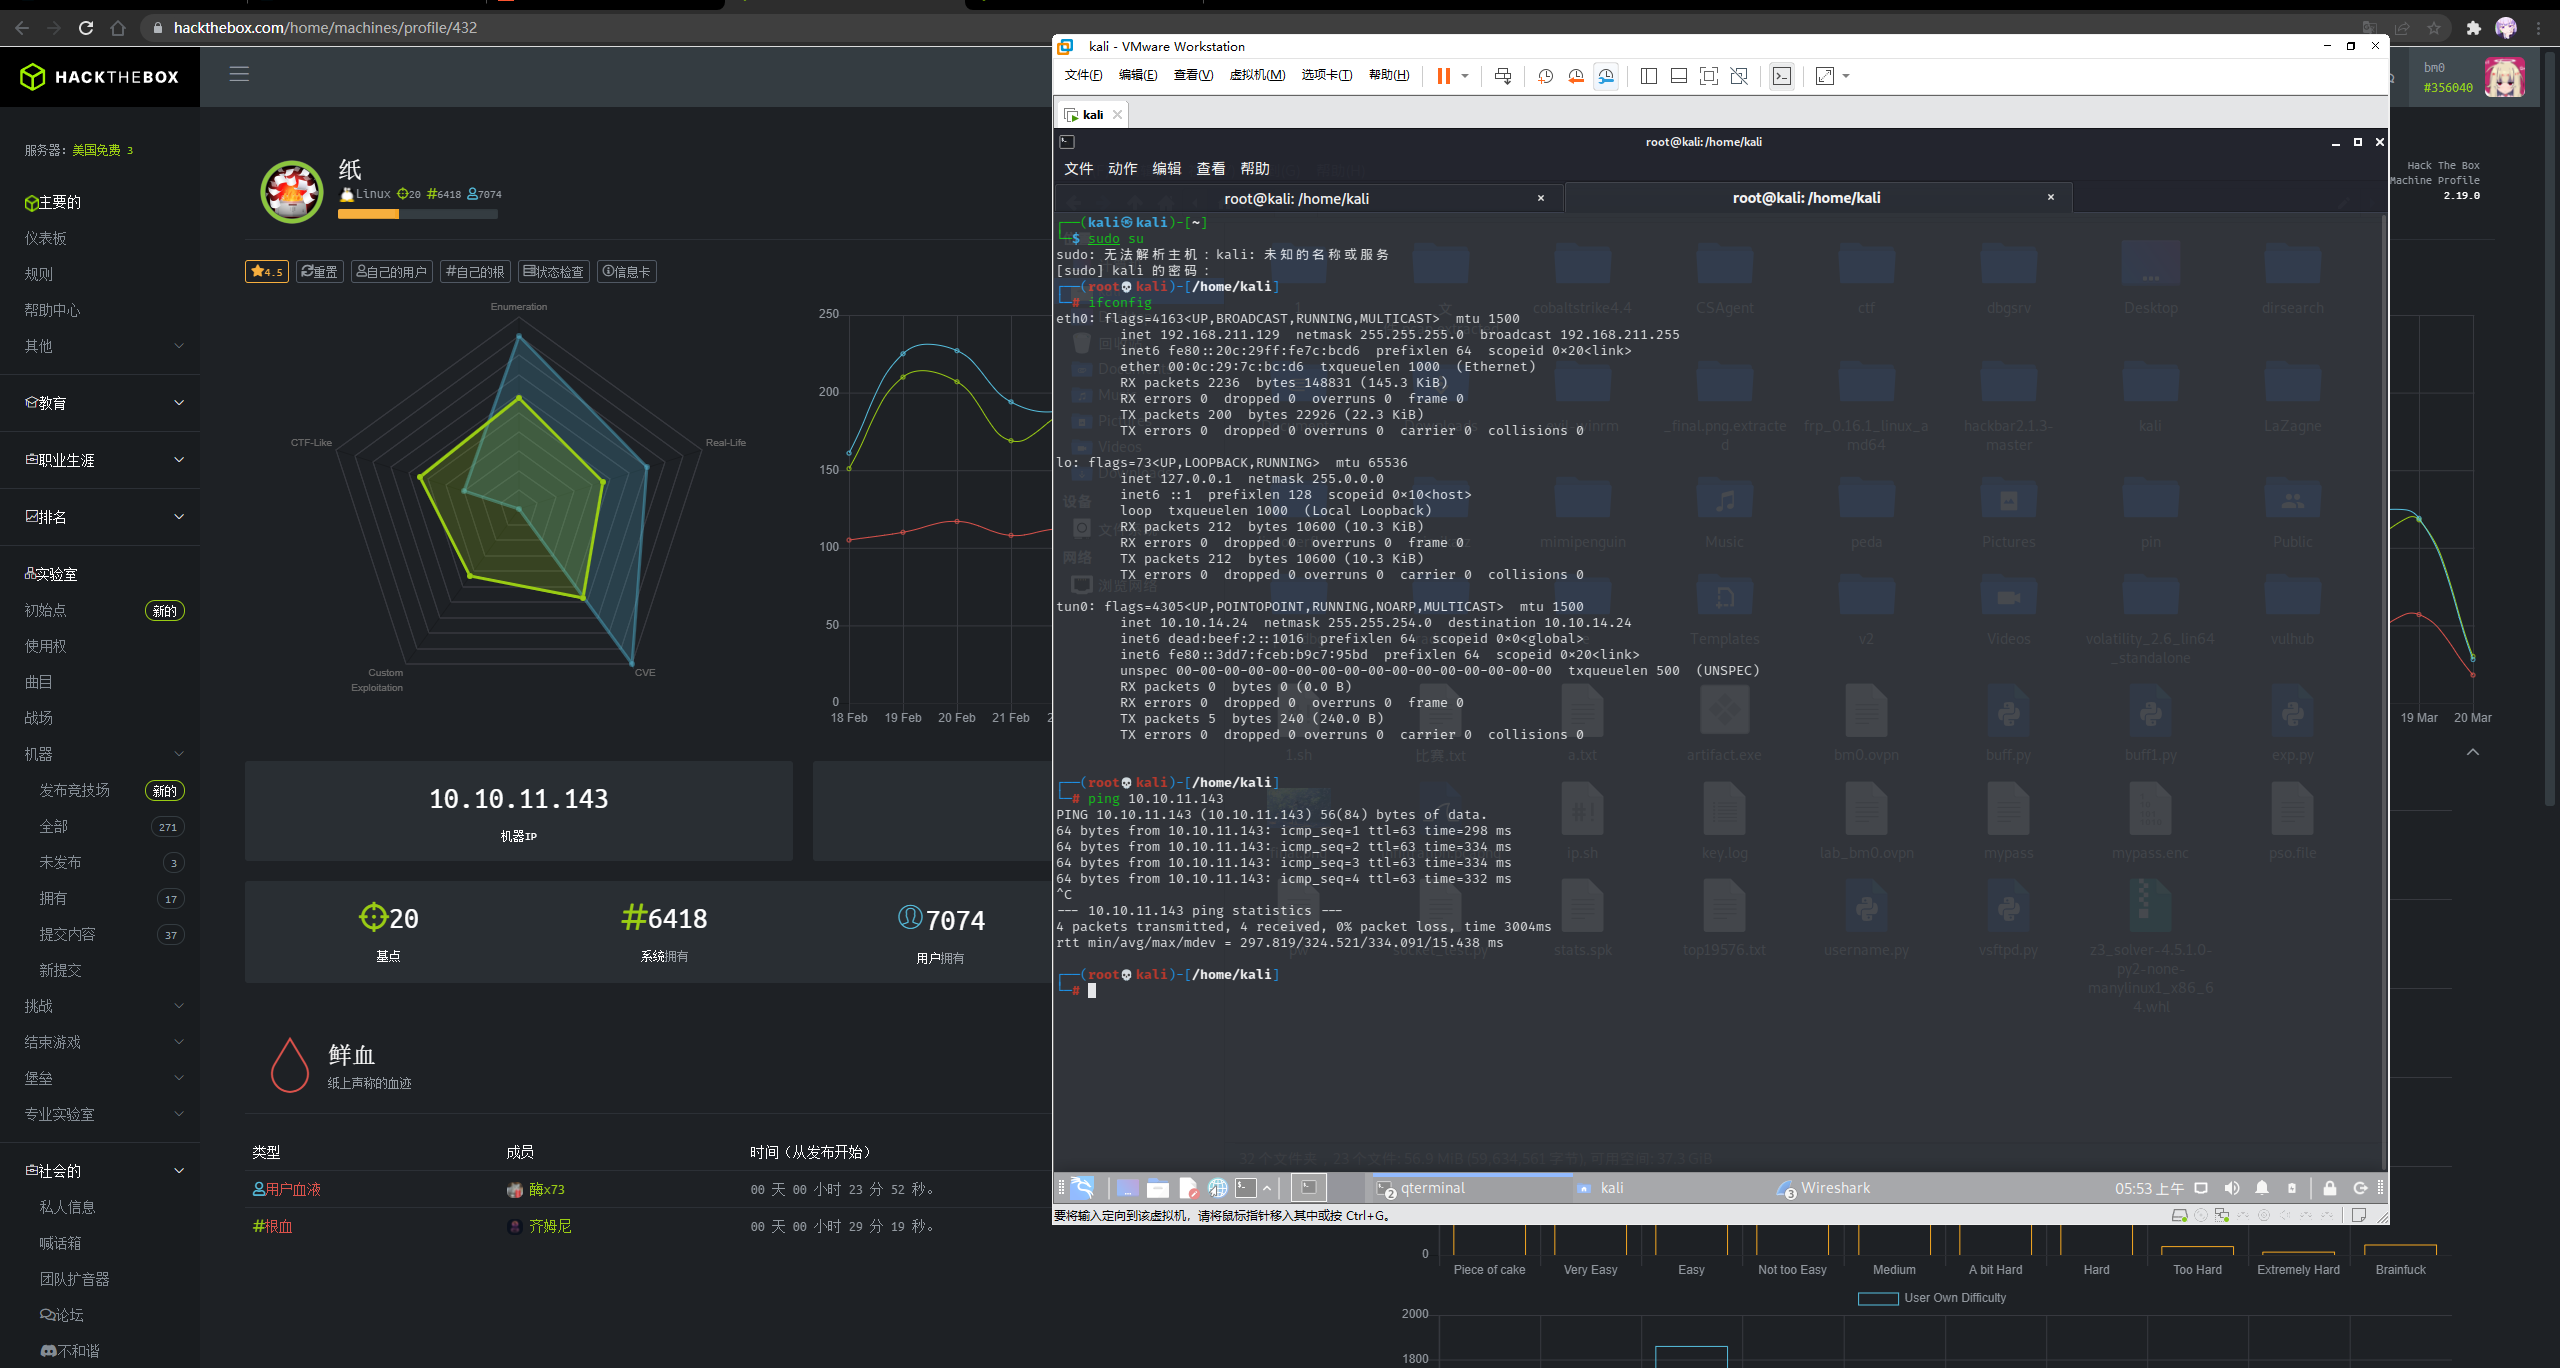Image resolution: width=2560 pixels, height=1368 pixels.
Task: Click the 重置 machine reset button
Action: coord(319,271)
